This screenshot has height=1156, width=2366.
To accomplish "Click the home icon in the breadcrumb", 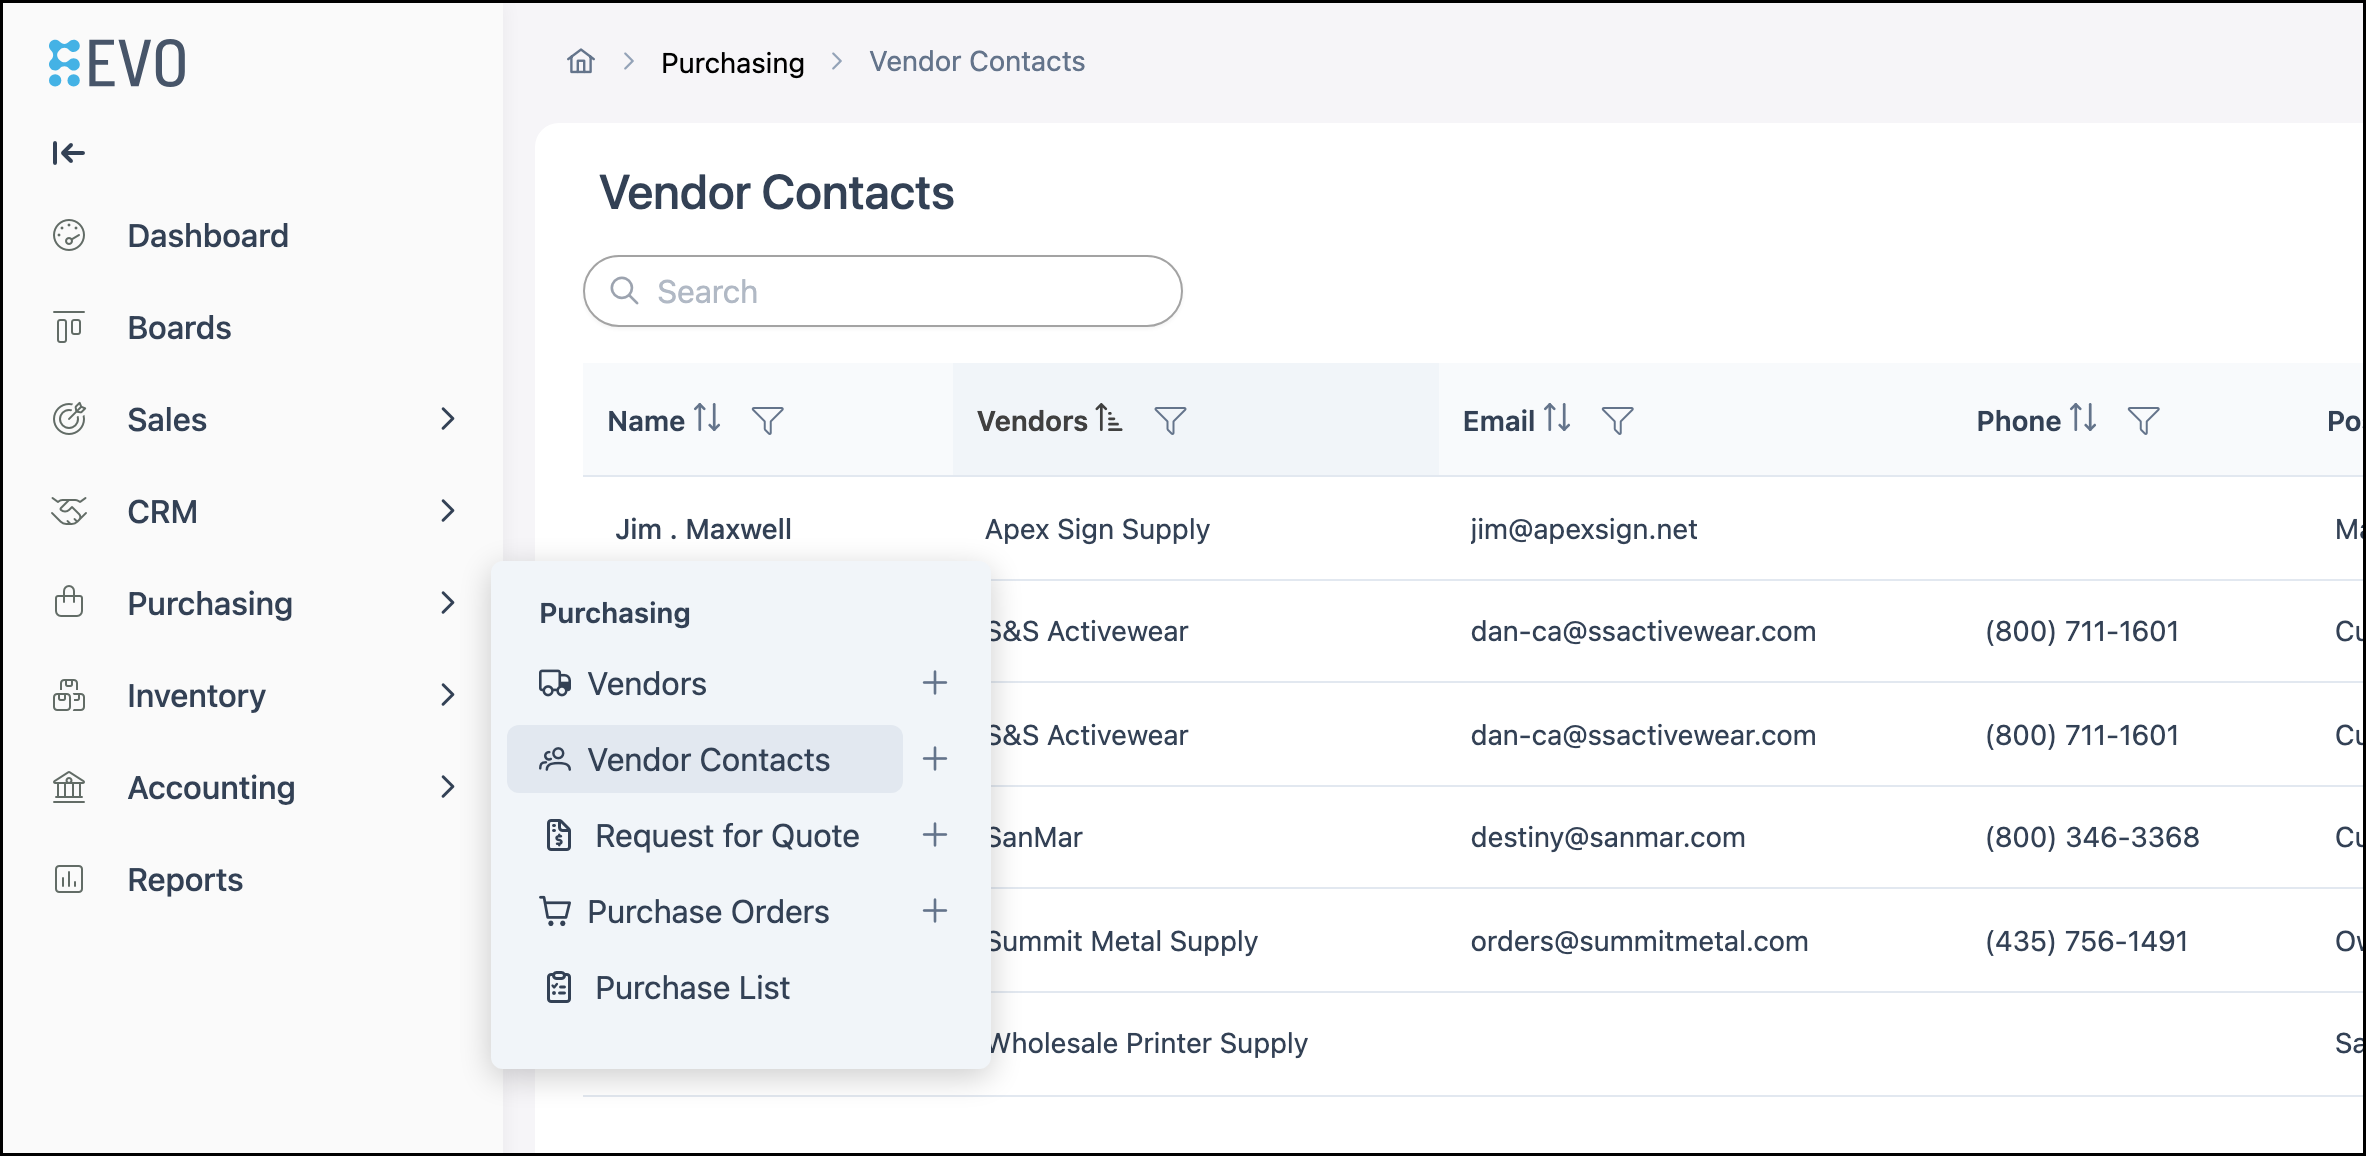I will point(581,62).
